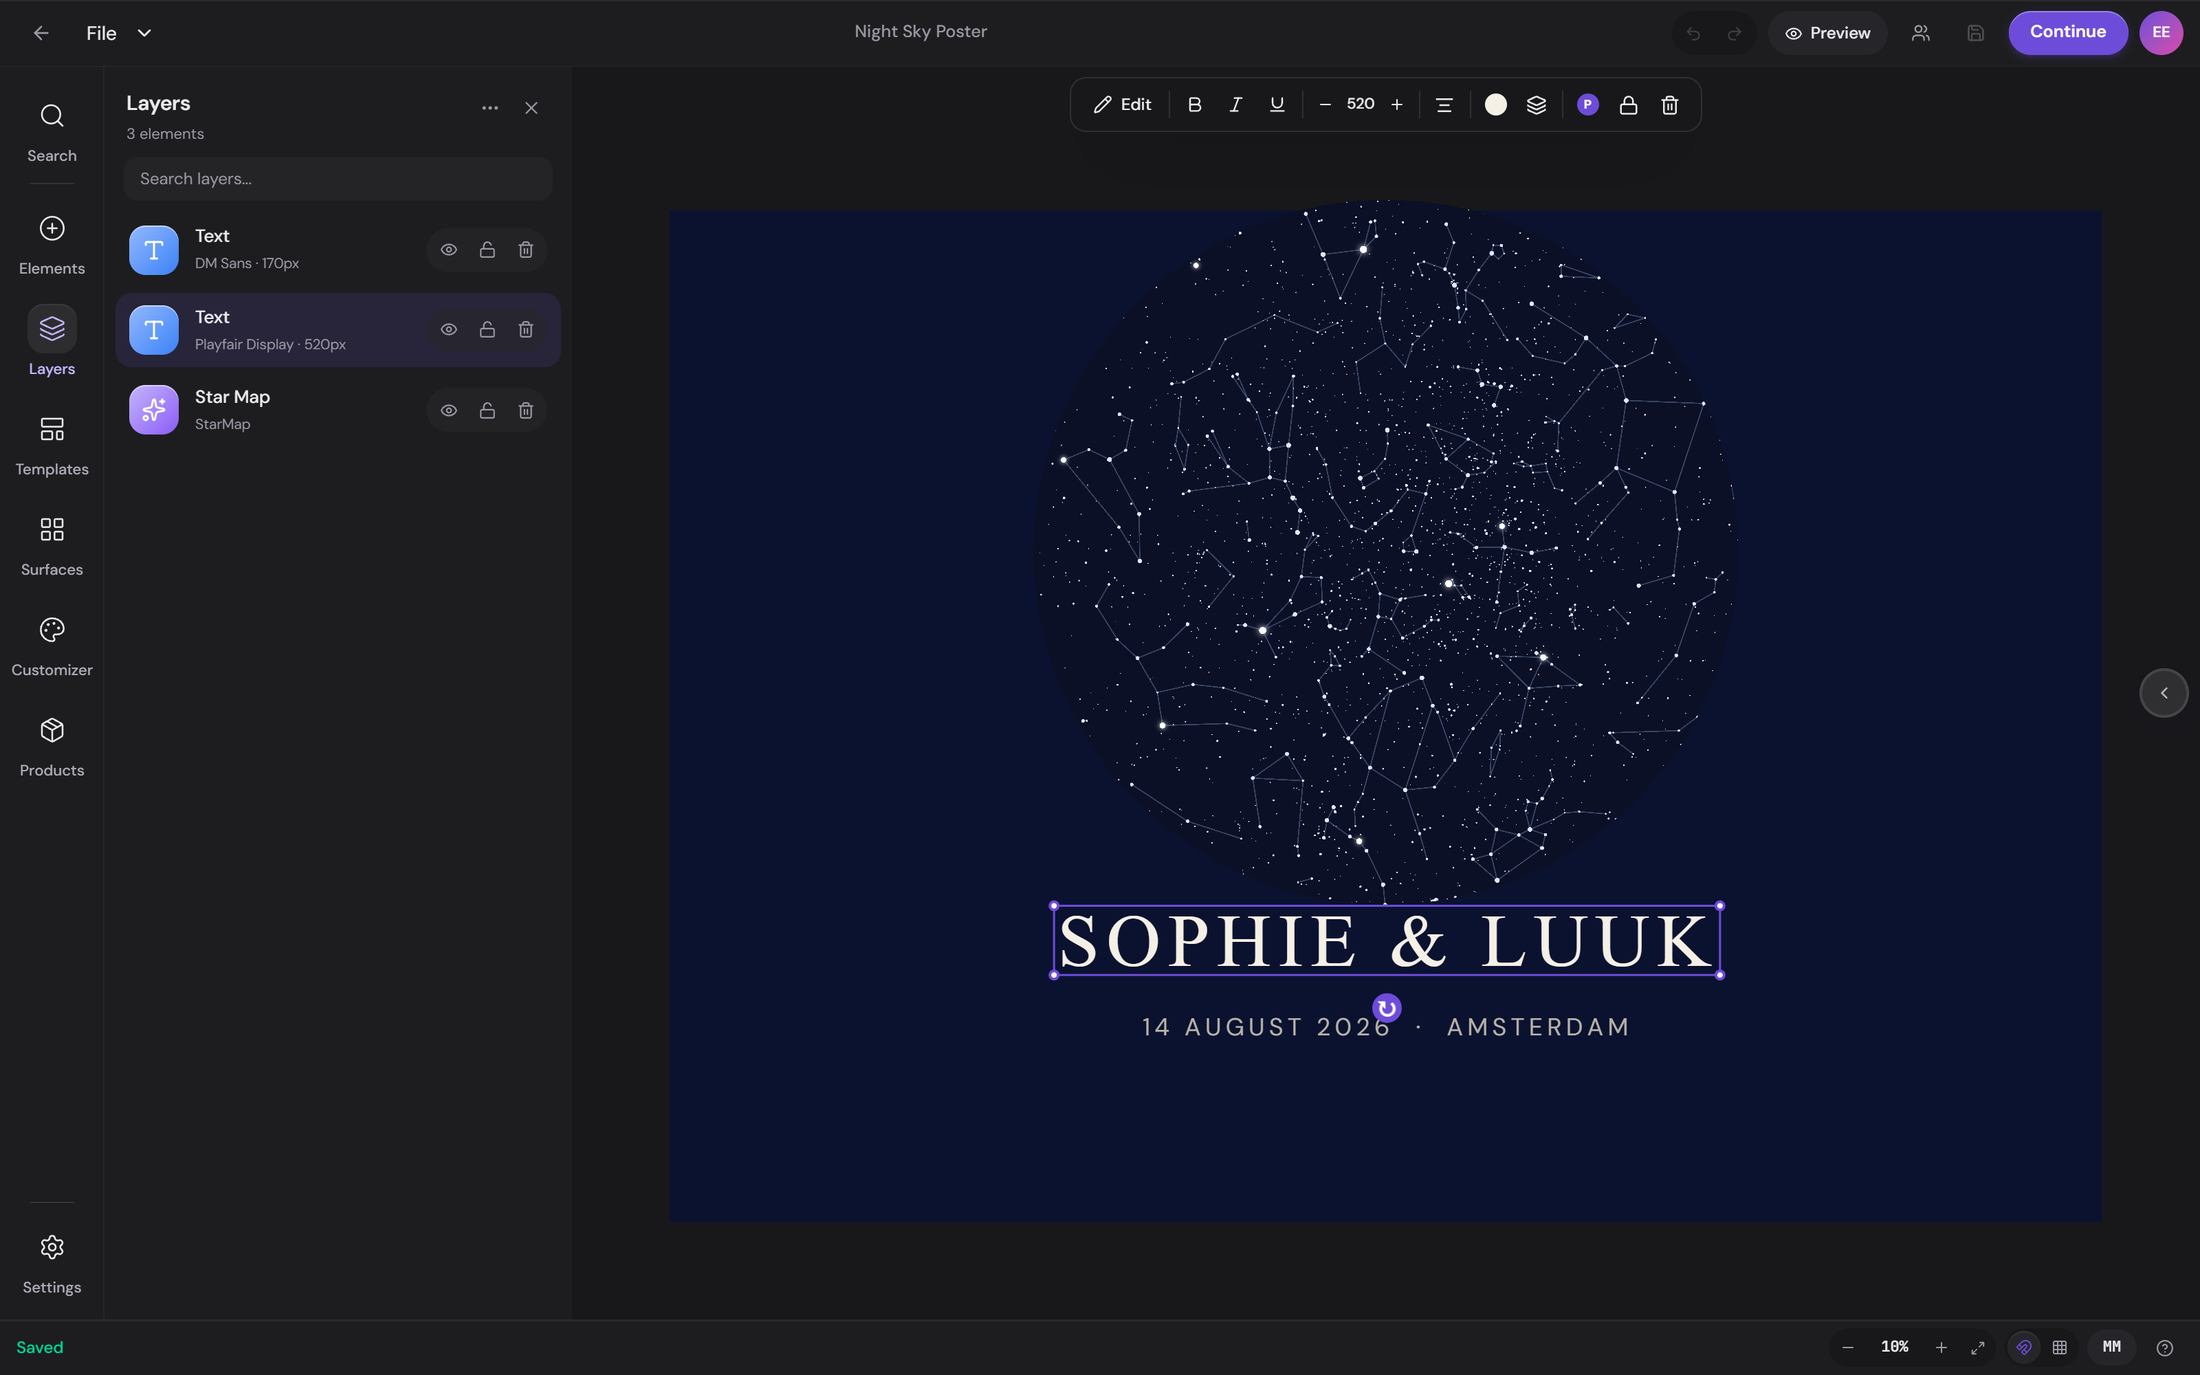The height and width of the screenshot is (1375, 2200).
Task: Open the Products panel
Action: [x=52, y=746]
